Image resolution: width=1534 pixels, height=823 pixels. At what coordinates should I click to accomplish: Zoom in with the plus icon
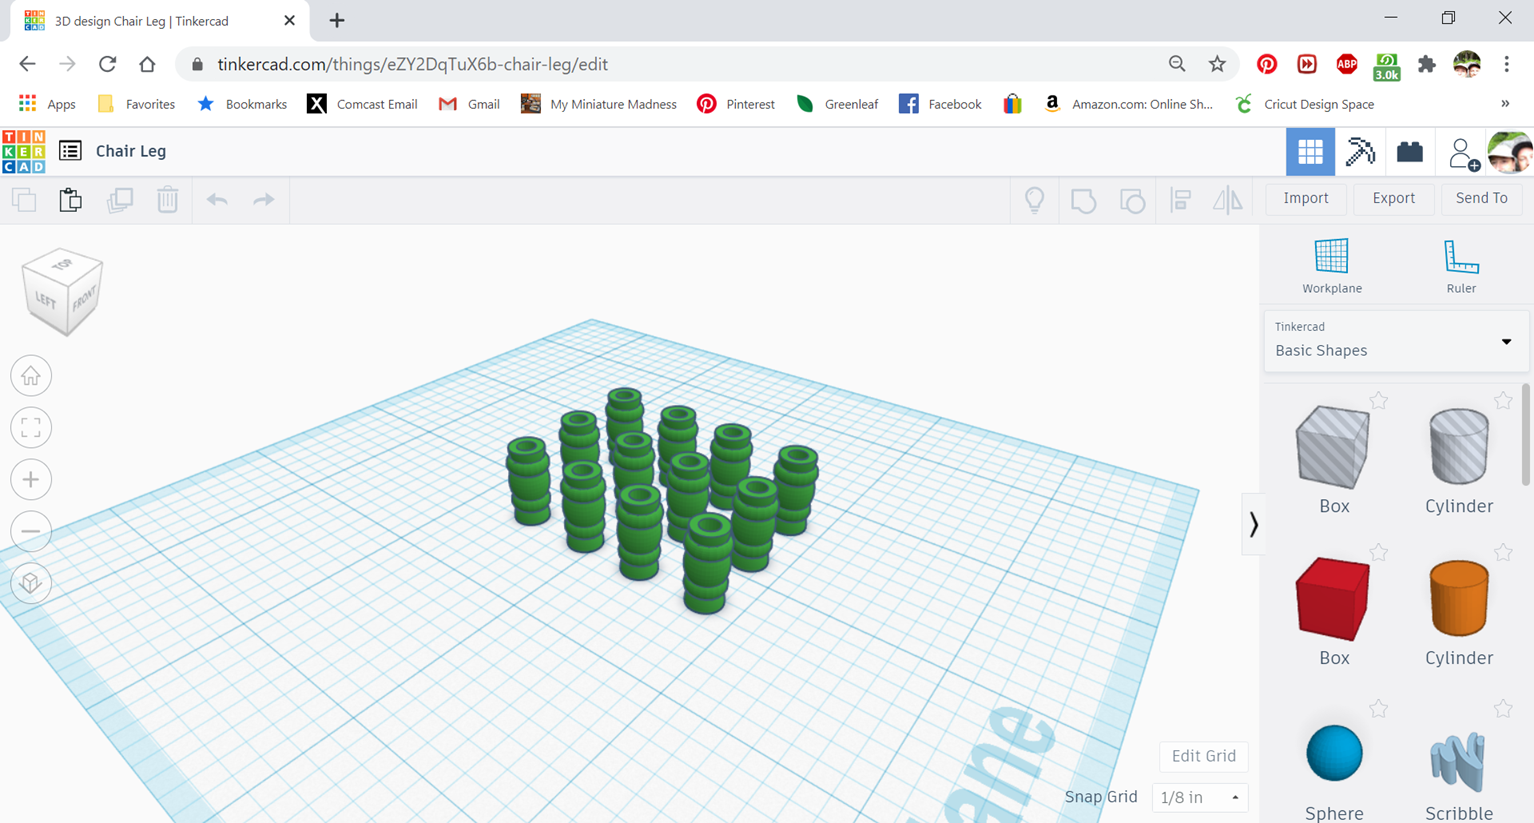point(31,480)
